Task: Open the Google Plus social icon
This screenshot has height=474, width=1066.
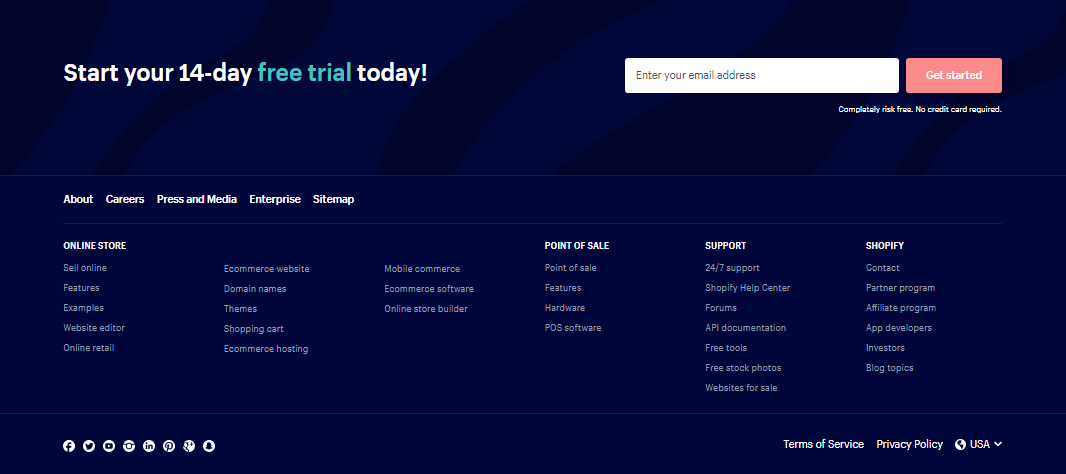Action: (189, 446)
